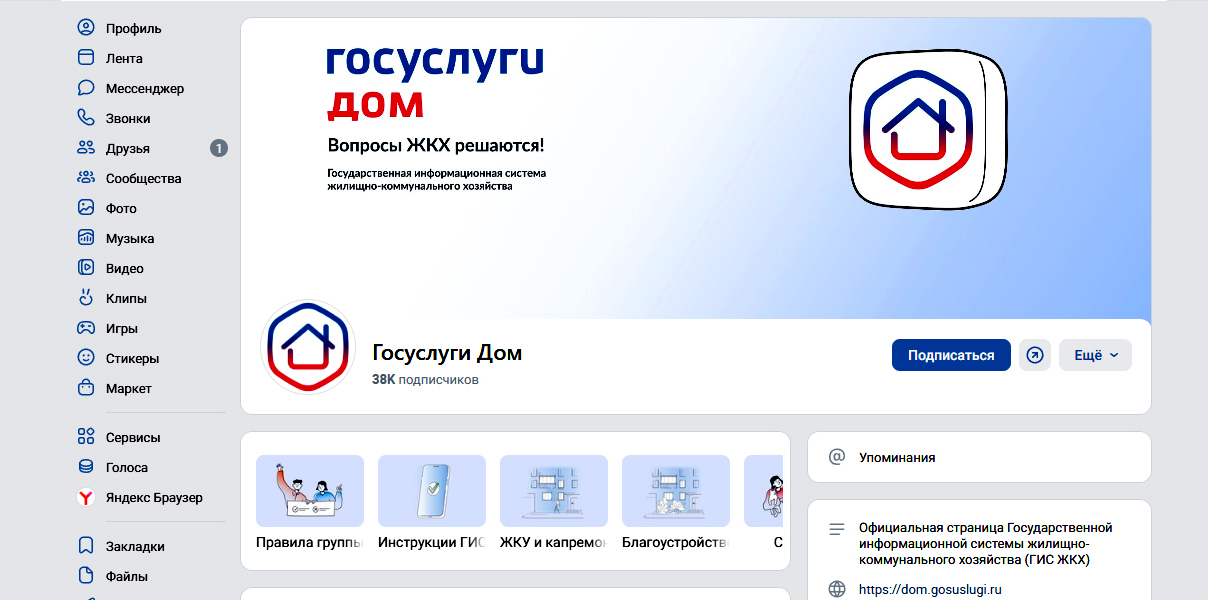
Task: Open the Голоса coins icon
Action: click(86, 467)
